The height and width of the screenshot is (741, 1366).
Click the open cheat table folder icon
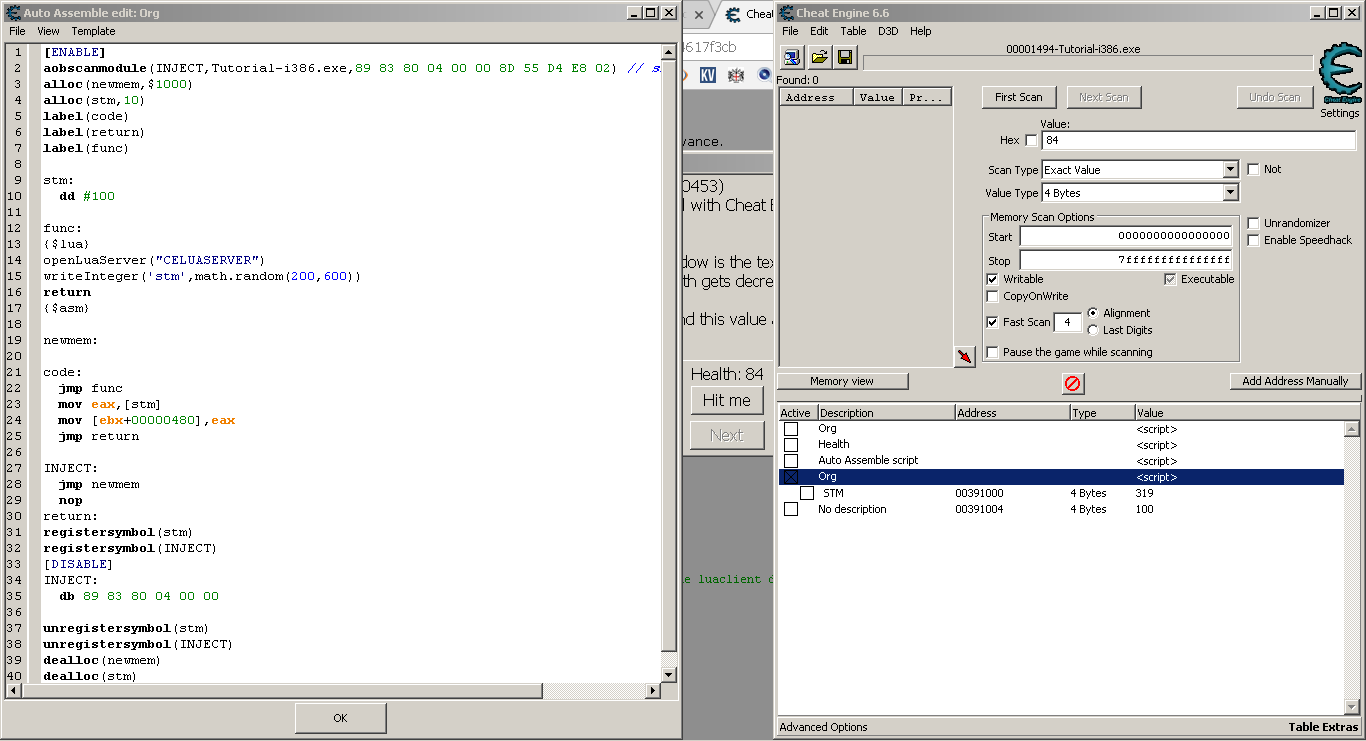(x=819, y=57)
